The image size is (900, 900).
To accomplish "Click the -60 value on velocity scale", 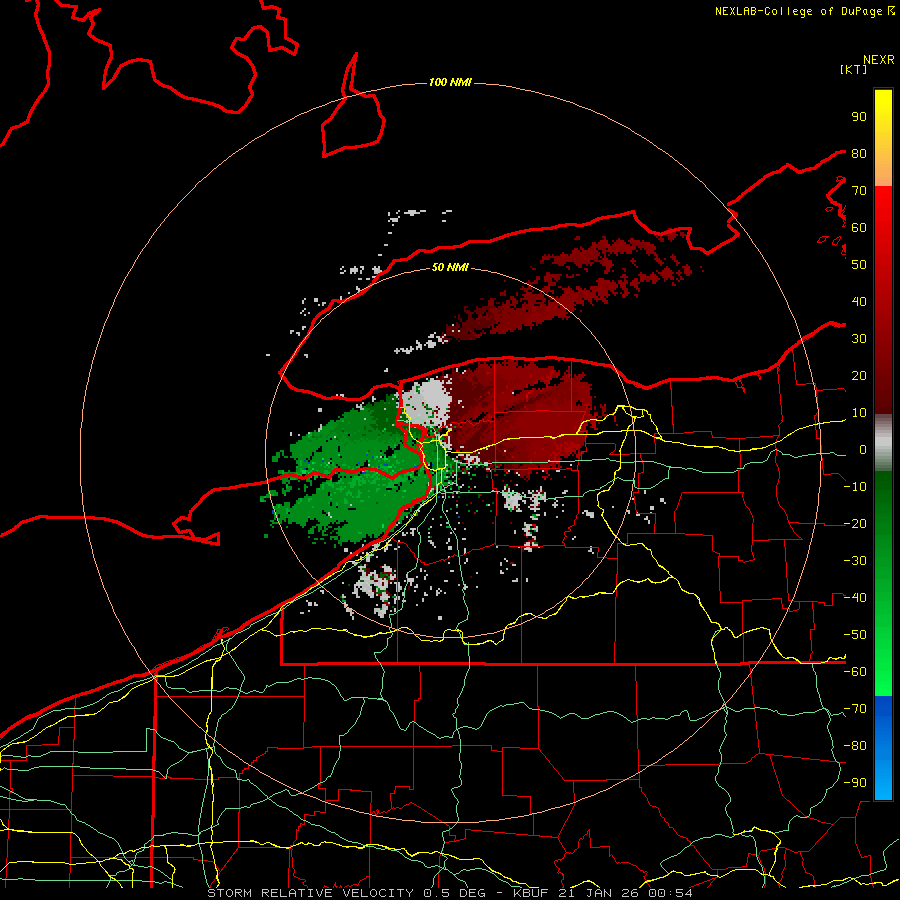I will (x=855, y=672).
